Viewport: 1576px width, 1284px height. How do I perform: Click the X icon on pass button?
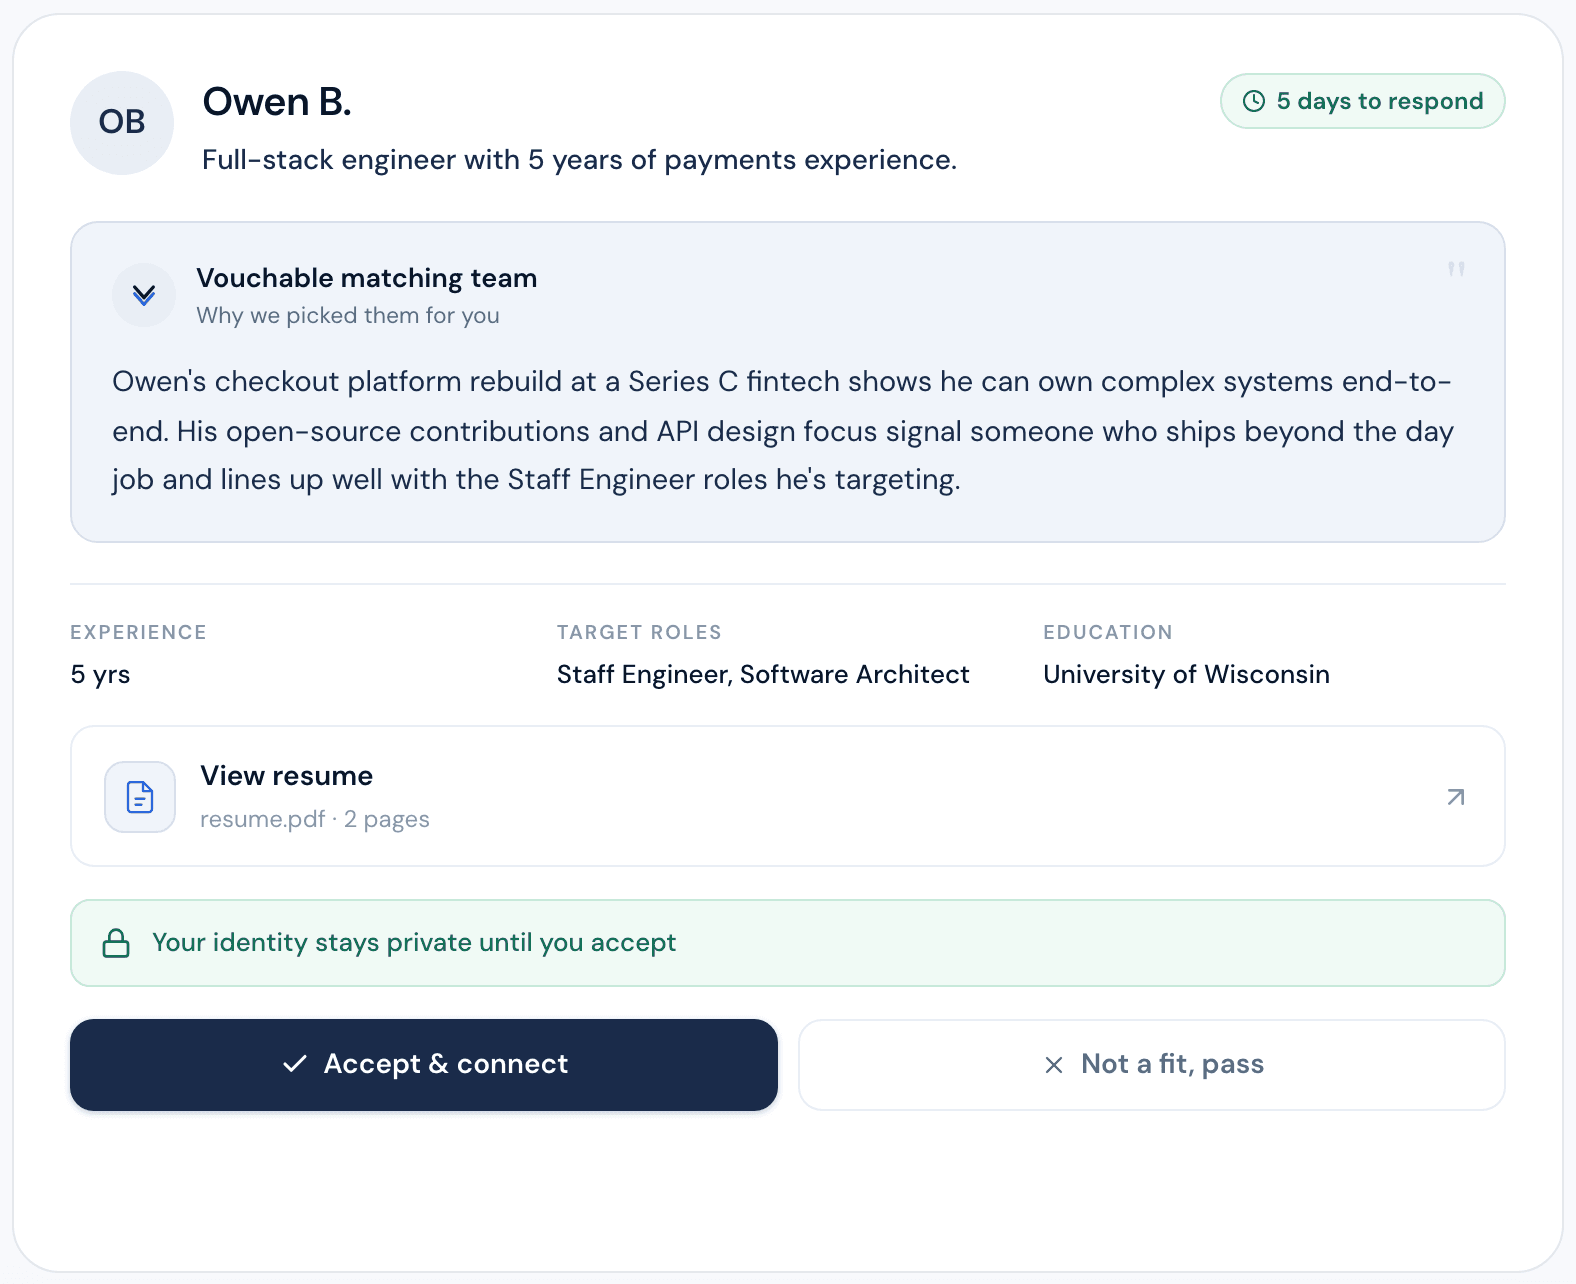click(1054, 1065)
